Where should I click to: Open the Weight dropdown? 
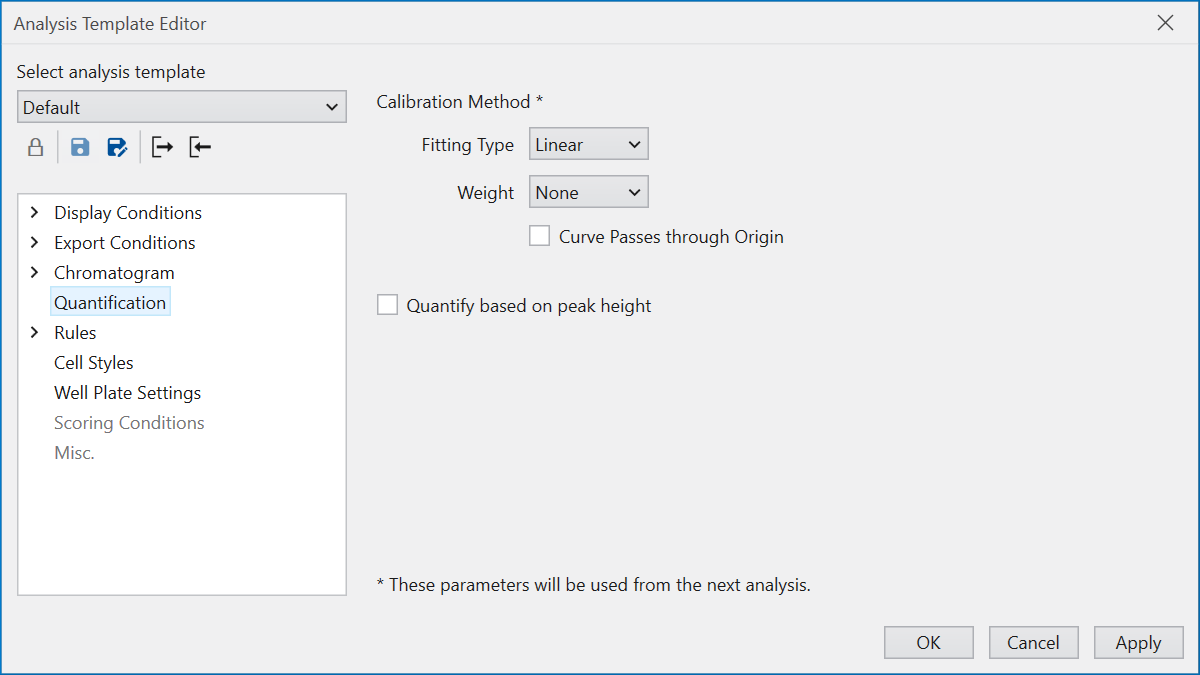pos(588,193)
